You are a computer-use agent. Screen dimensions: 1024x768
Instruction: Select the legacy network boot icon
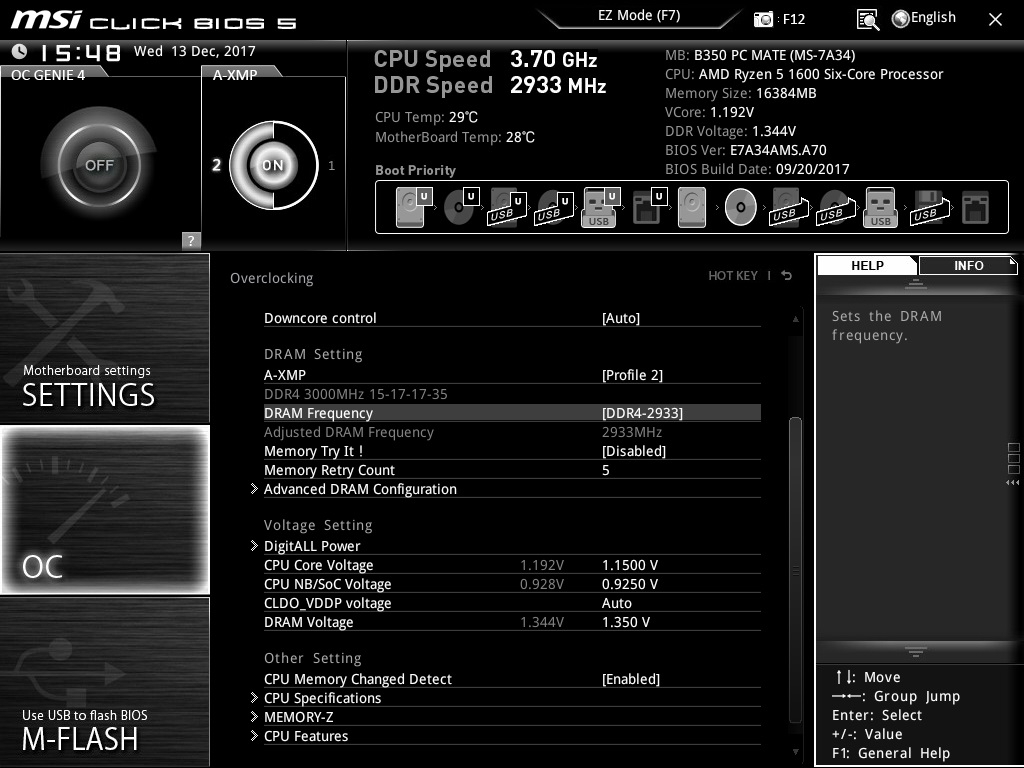click(x=976, y=207)
